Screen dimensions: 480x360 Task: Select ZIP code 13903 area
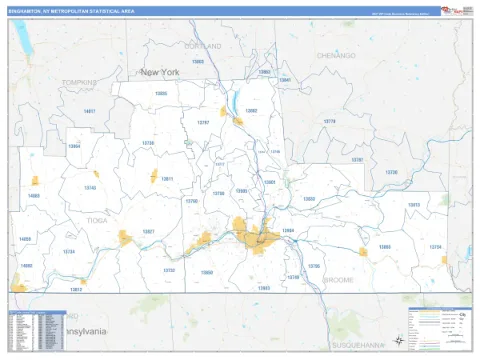pos(264,288)
